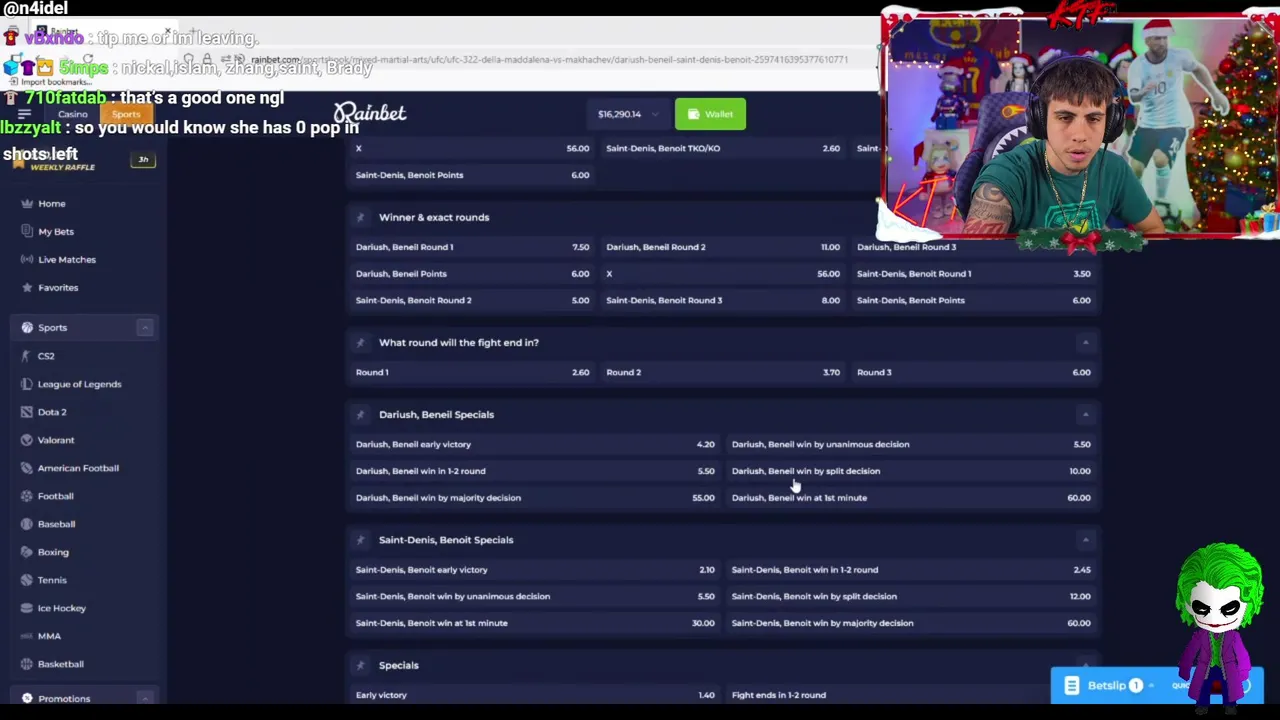1280x720 pixels.
Task: Collapse the Sports sidebar section
Action: tap(144, 328)
